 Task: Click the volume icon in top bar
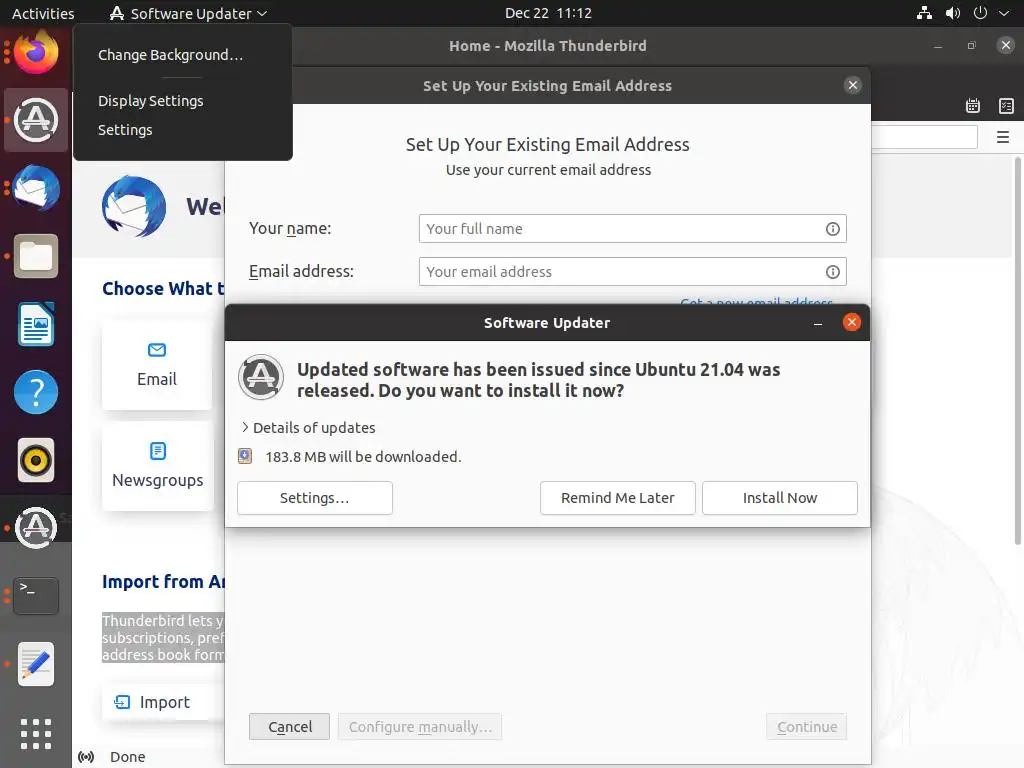click(953, 13)
